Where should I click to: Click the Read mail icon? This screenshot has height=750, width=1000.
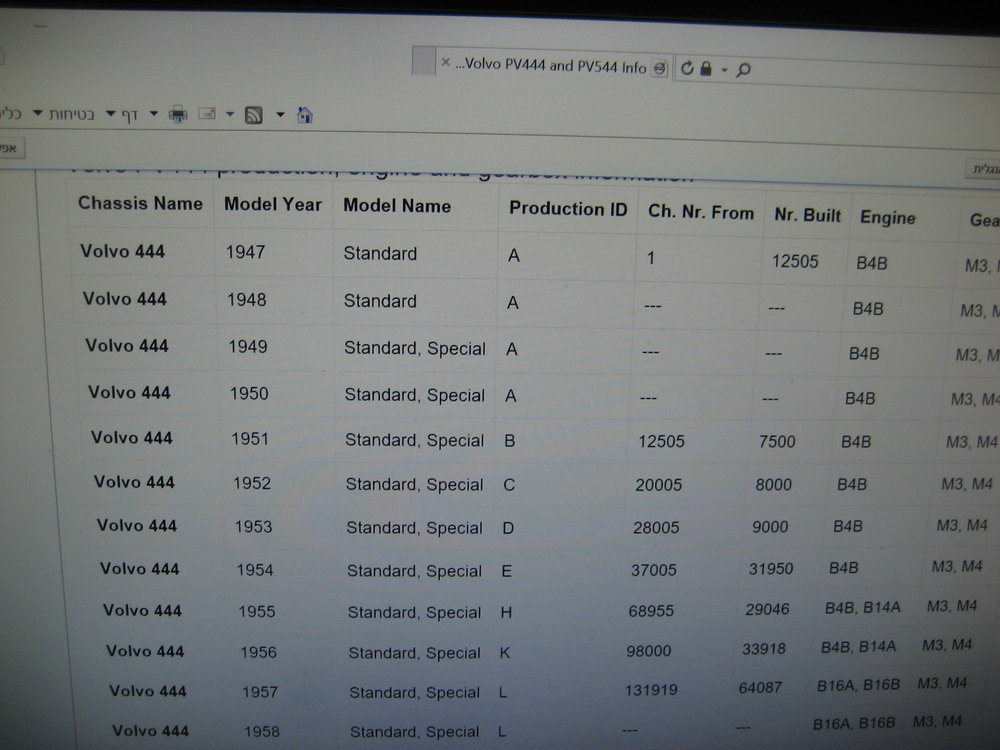tap(207, 114)
